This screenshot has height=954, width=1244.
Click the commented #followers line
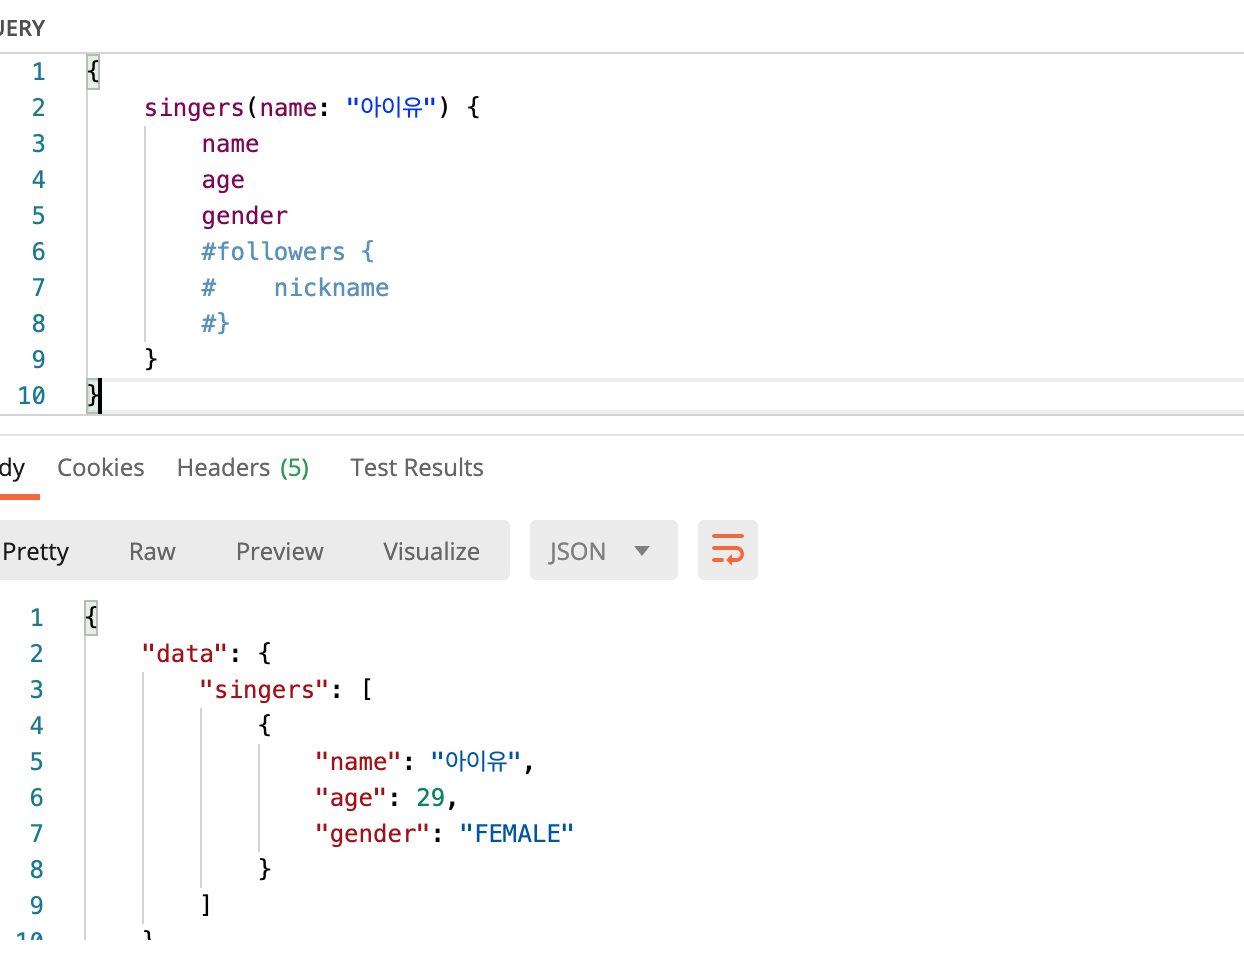(x=288, y=252)
